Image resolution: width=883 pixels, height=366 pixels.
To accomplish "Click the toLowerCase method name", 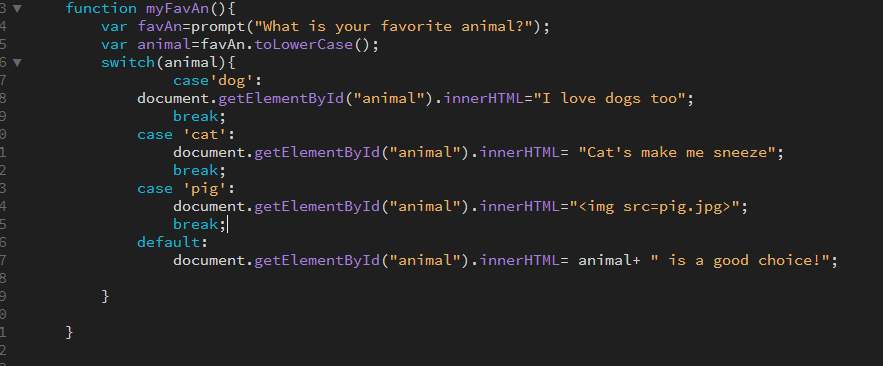I will [305, 44].
